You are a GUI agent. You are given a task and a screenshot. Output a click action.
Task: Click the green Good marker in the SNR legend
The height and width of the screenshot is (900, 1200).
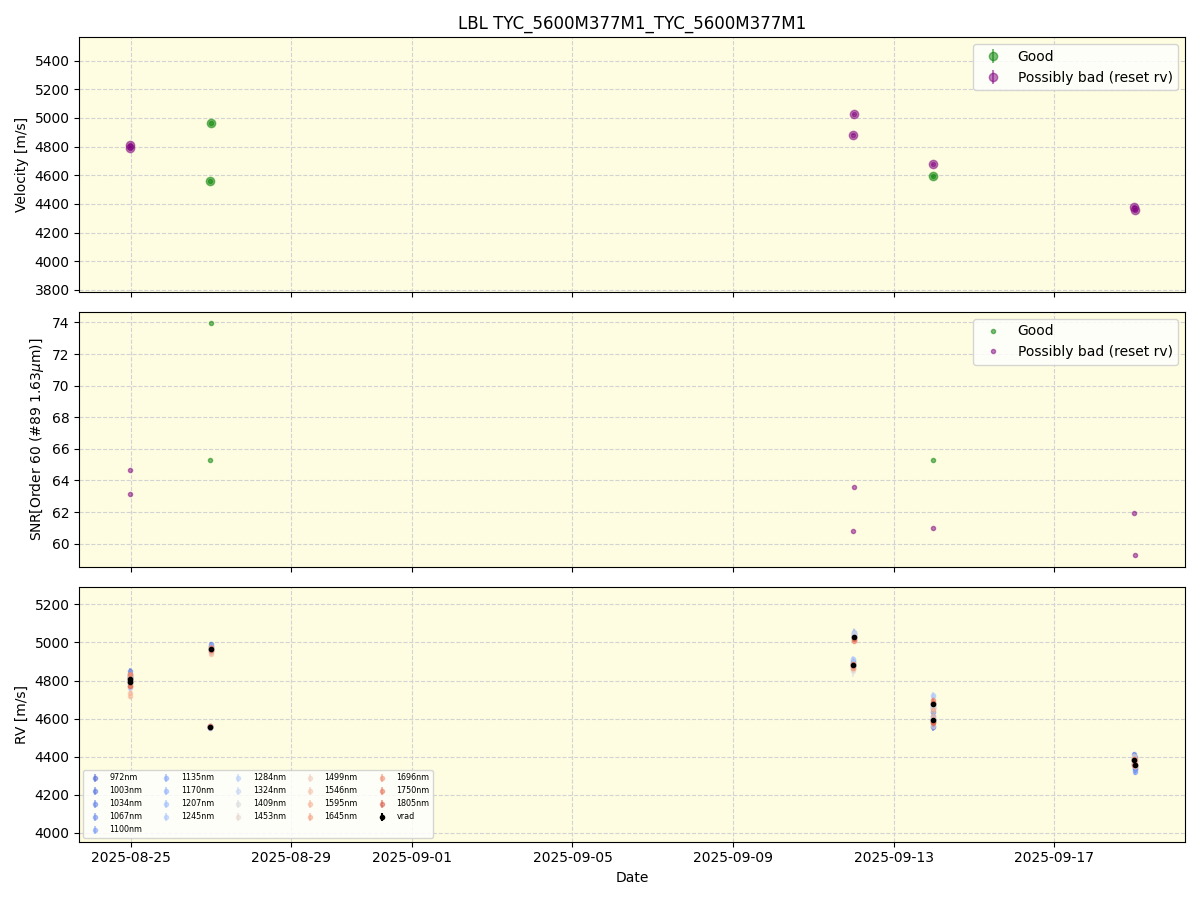pyautogui.click(x=993, y=331)
